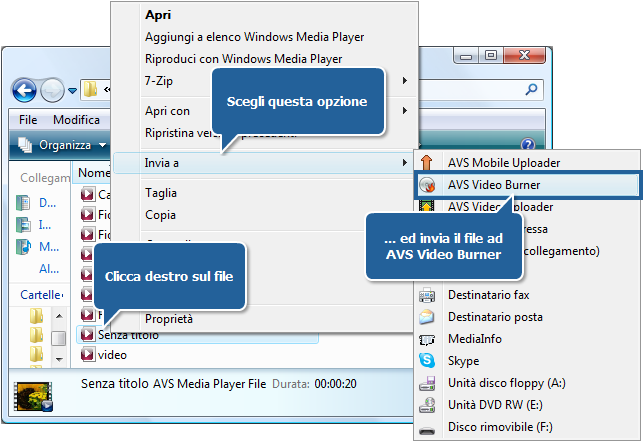
Task: Select Unità DVD RW (E:)
Action: [495, 405]
